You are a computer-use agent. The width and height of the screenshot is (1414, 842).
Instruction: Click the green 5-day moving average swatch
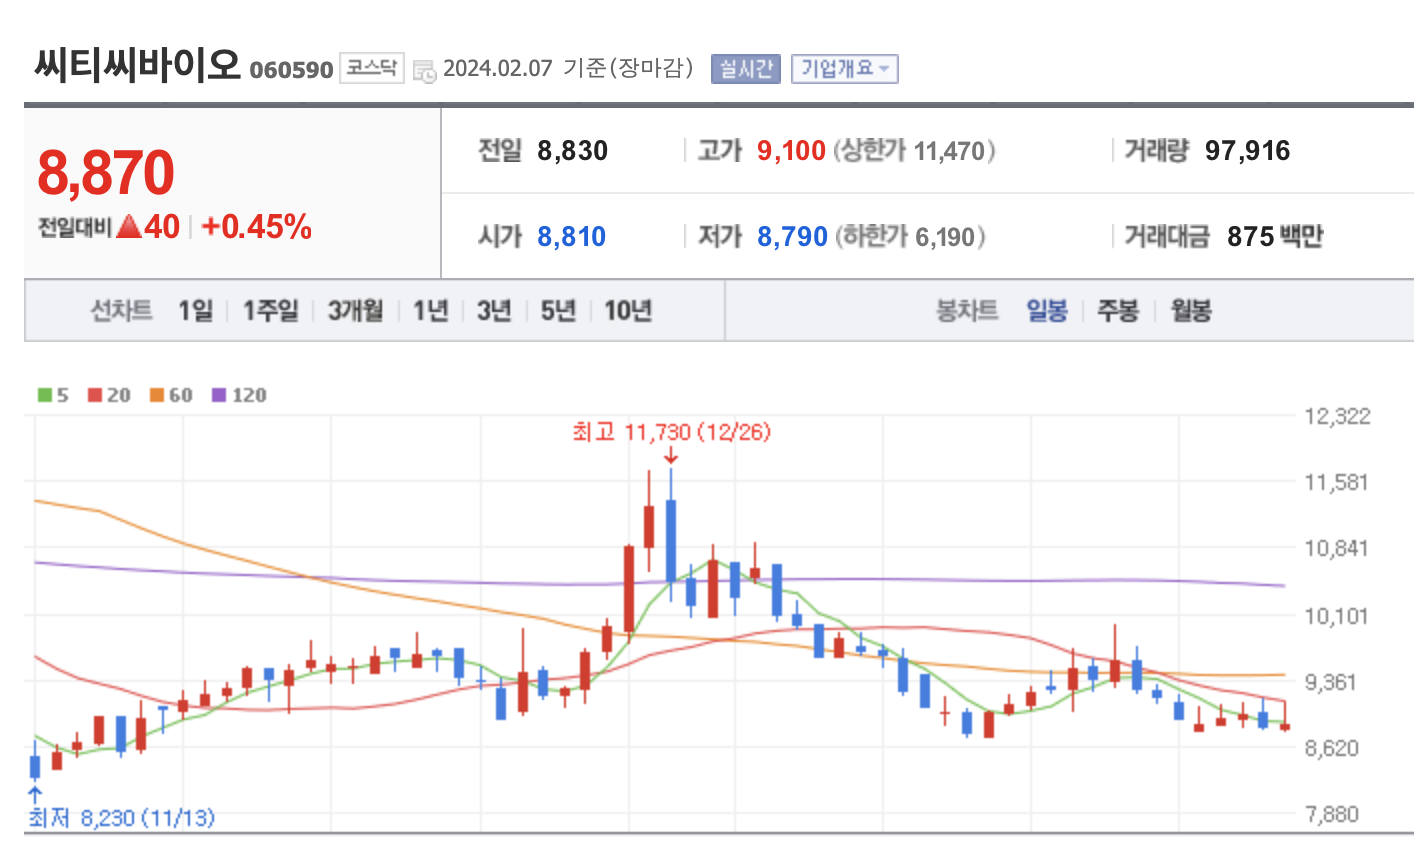tap(45, 395)
